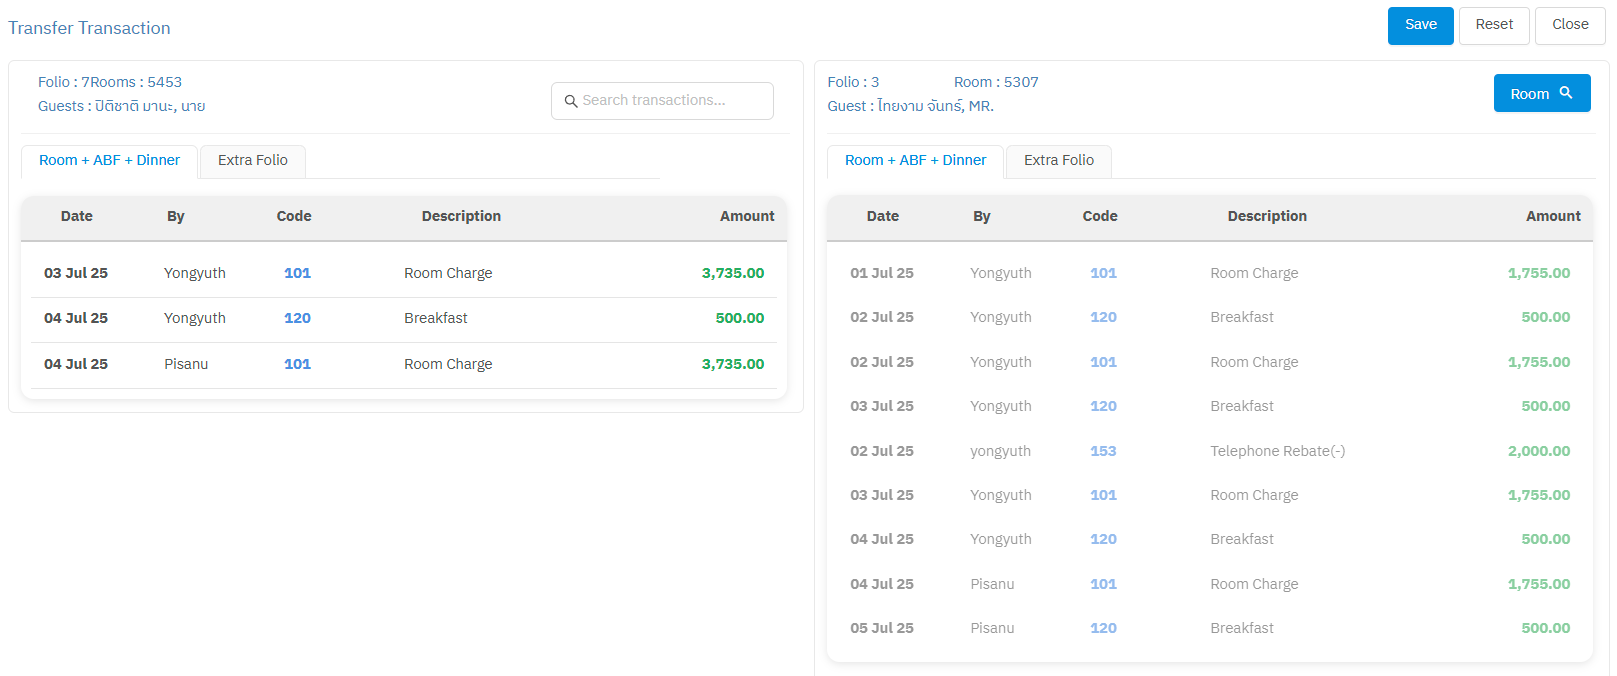Viewport: 1617px width, 676px height.
Task: Save the transfer transaction
Action: pos(1420,25)
